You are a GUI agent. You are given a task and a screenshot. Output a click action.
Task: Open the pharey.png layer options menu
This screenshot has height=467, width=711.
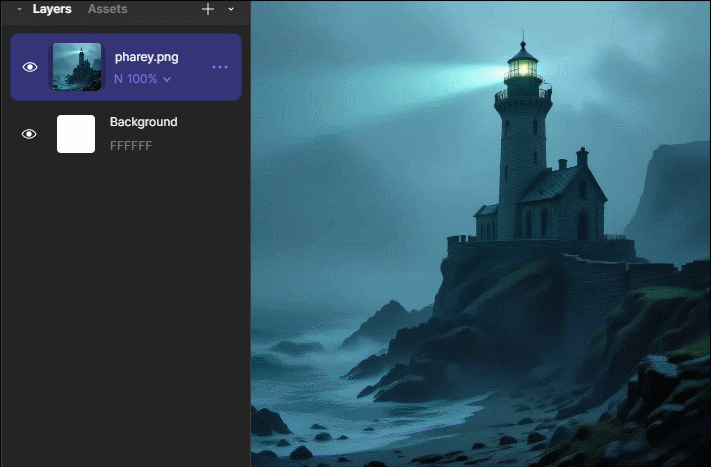tap(220, 67)
